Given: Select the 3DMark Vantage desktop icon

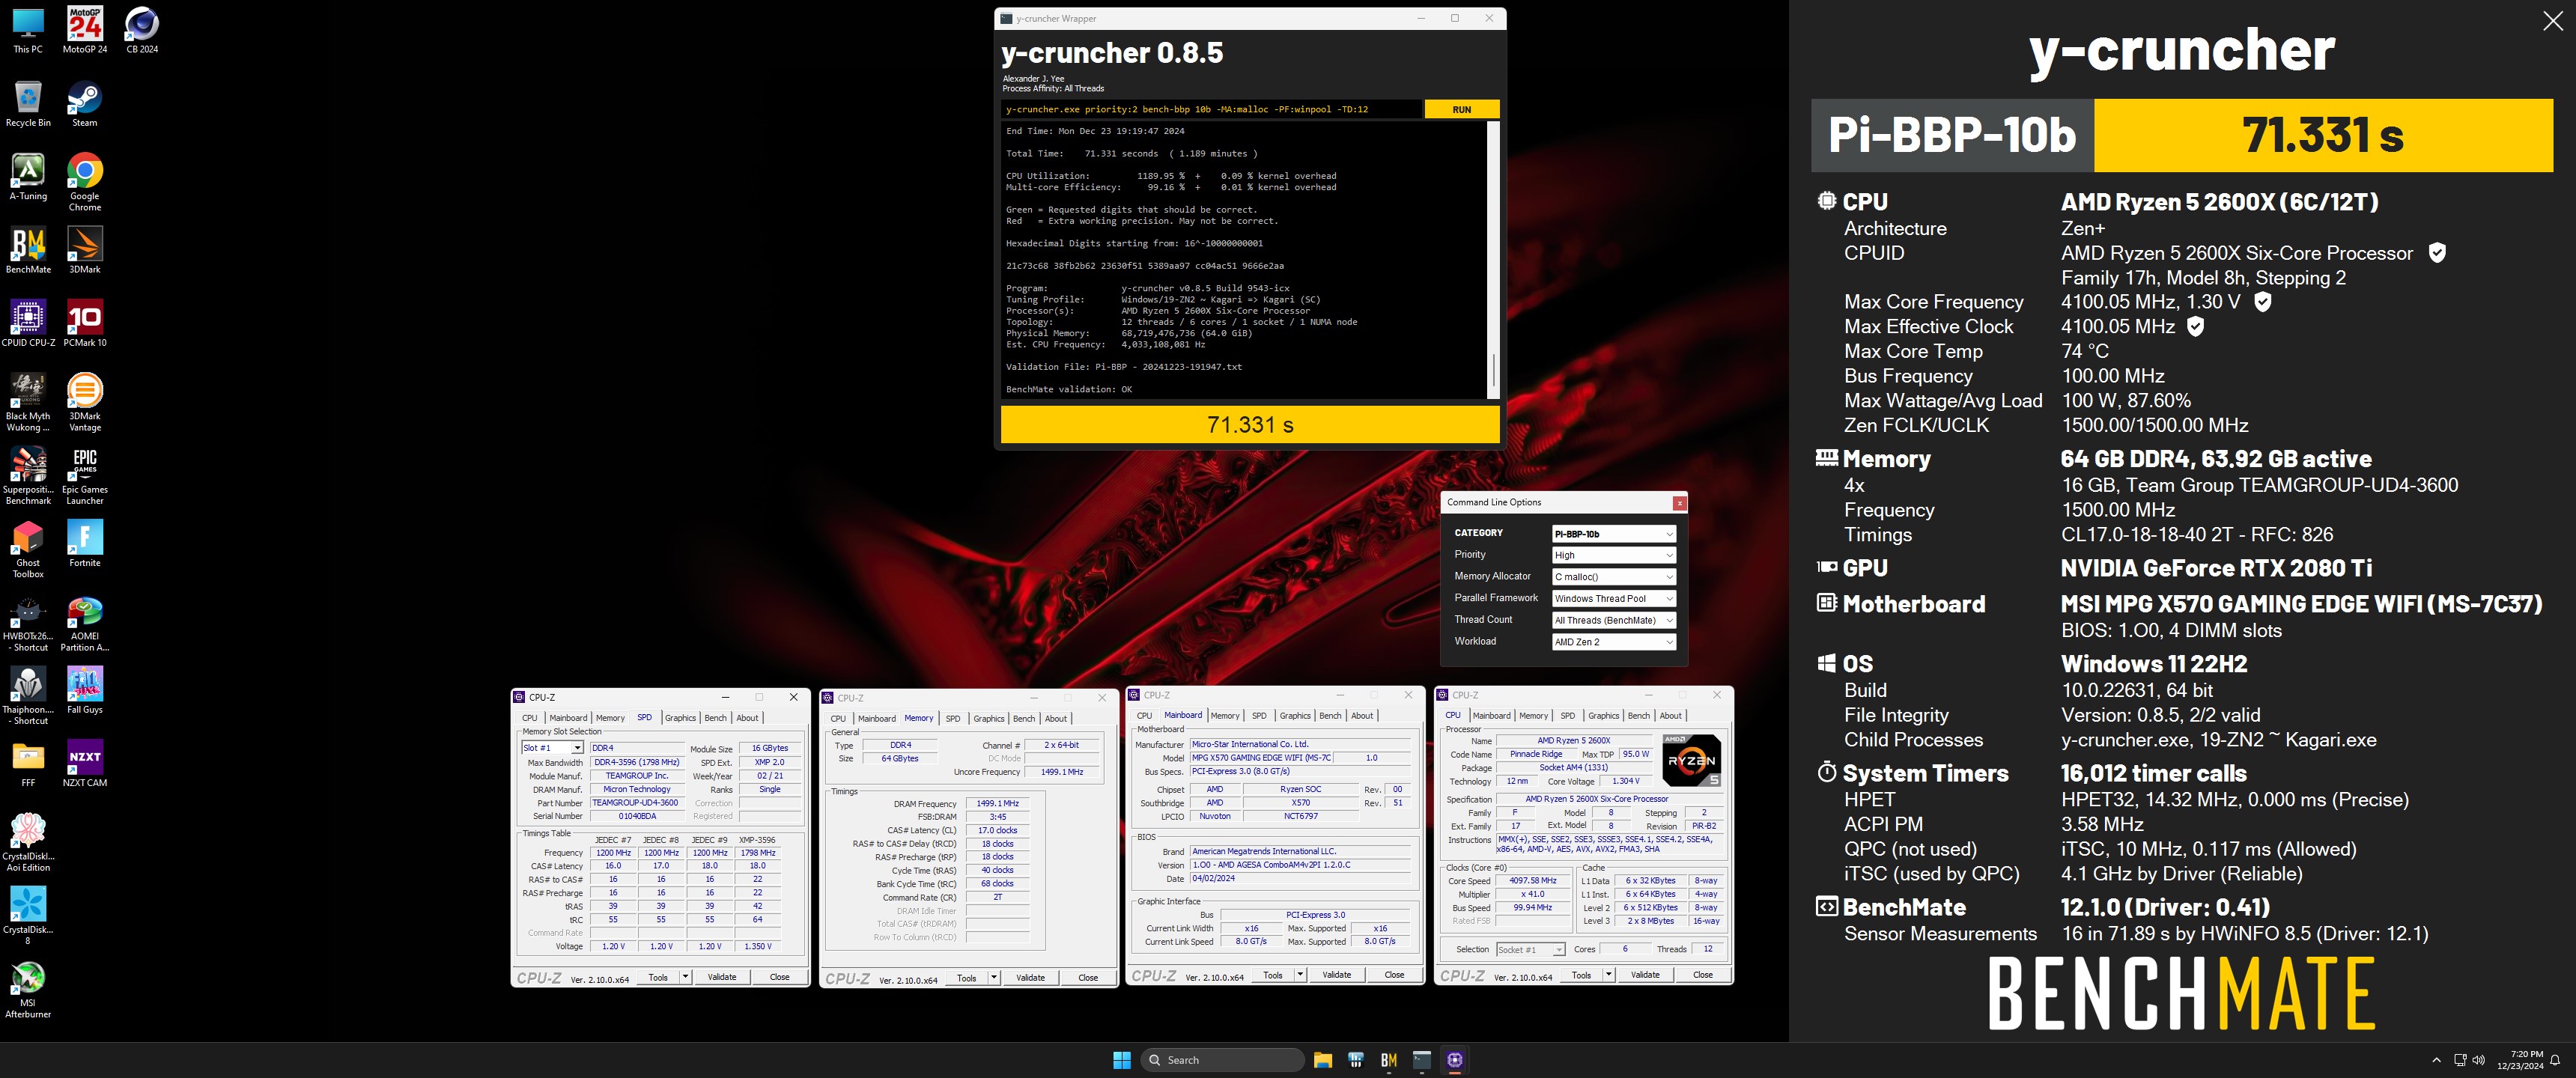Looking at the screenshot, I should [x=85, y=402].
